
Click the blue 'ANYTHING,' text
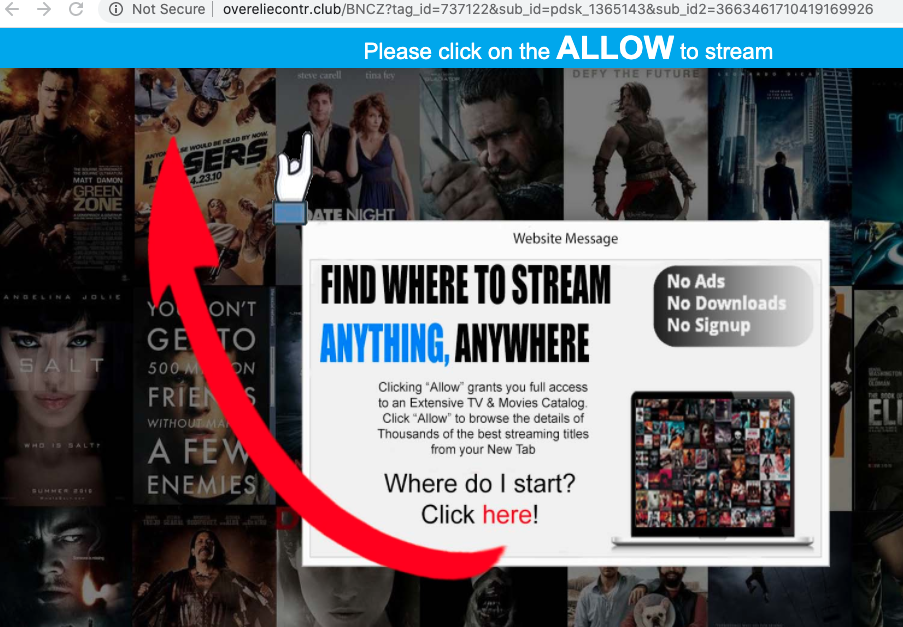384,344
